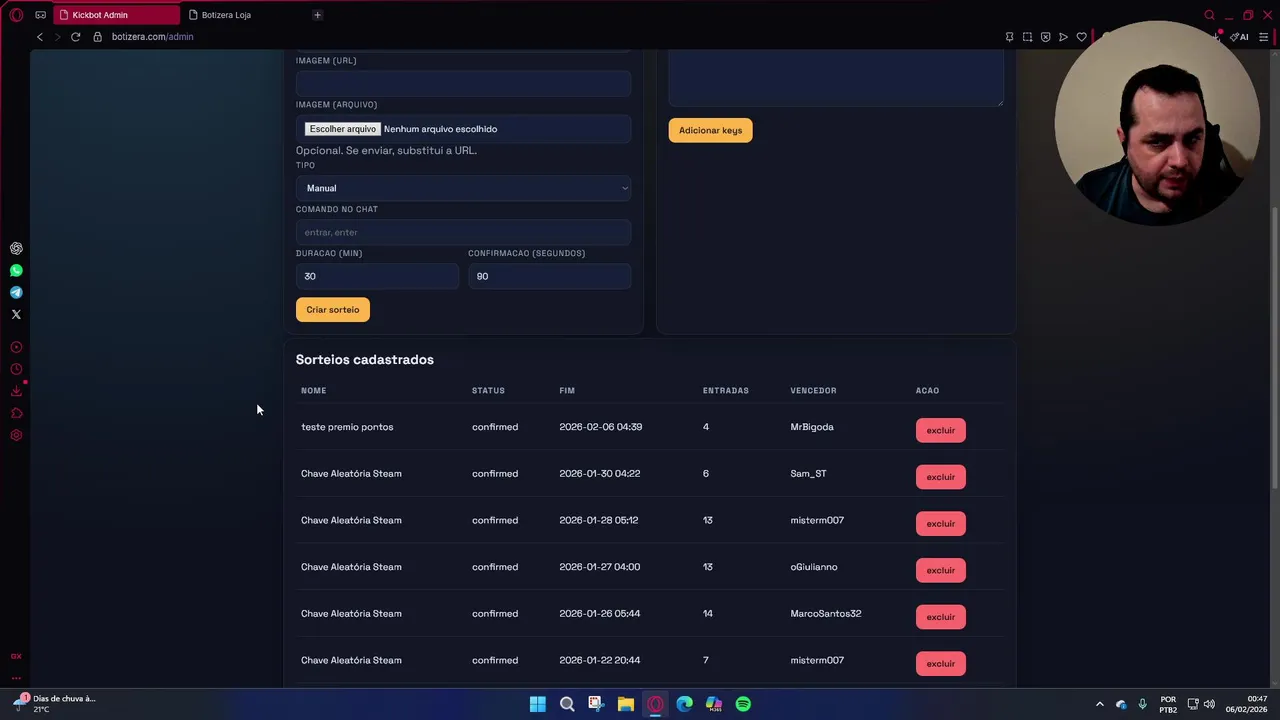Open Telegram in the Opera sidebar
This screenshot has height=720, width=1280.
(16, 292)
